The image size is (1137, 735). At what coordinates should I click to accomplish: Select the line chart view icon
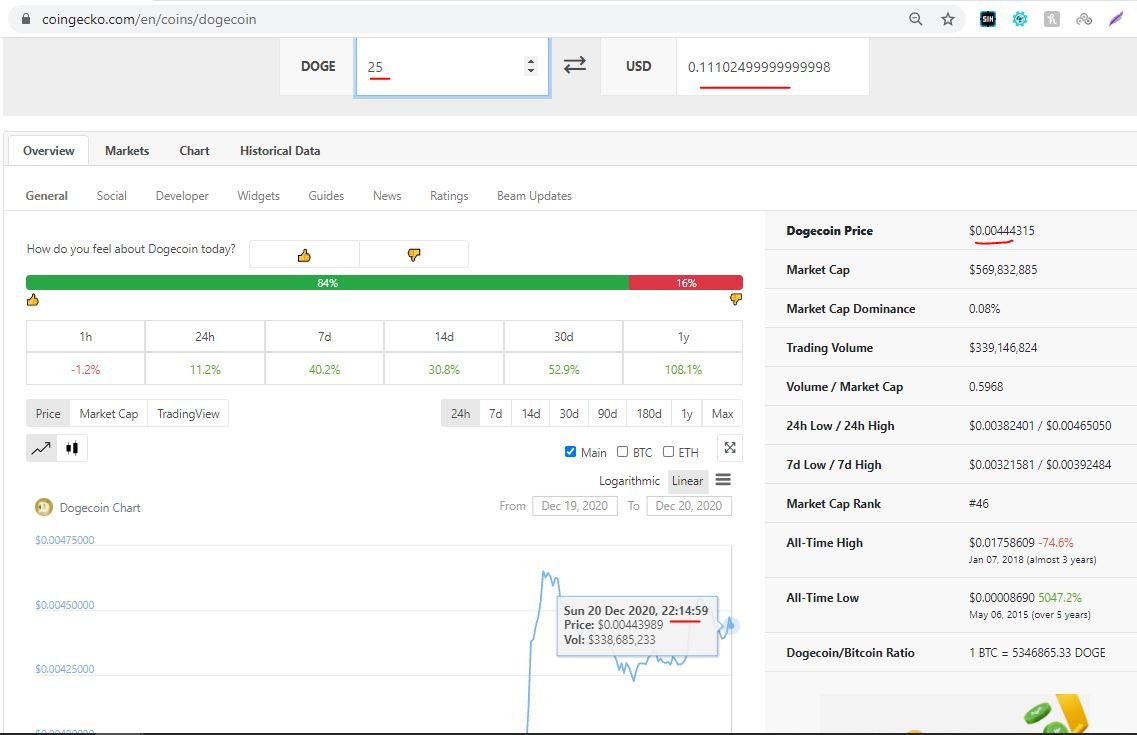(41, 448)
